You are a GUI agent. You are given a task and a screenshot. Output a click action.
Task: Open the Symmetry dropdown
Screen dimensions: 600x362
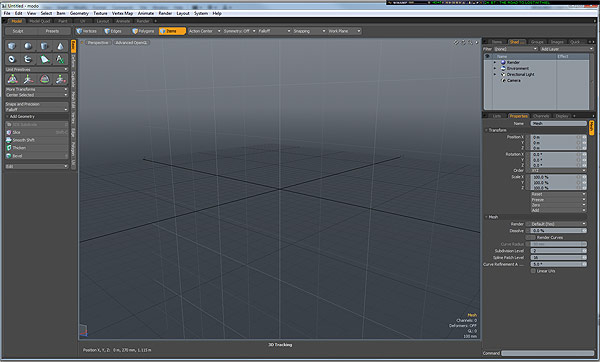tap(239, 31)
